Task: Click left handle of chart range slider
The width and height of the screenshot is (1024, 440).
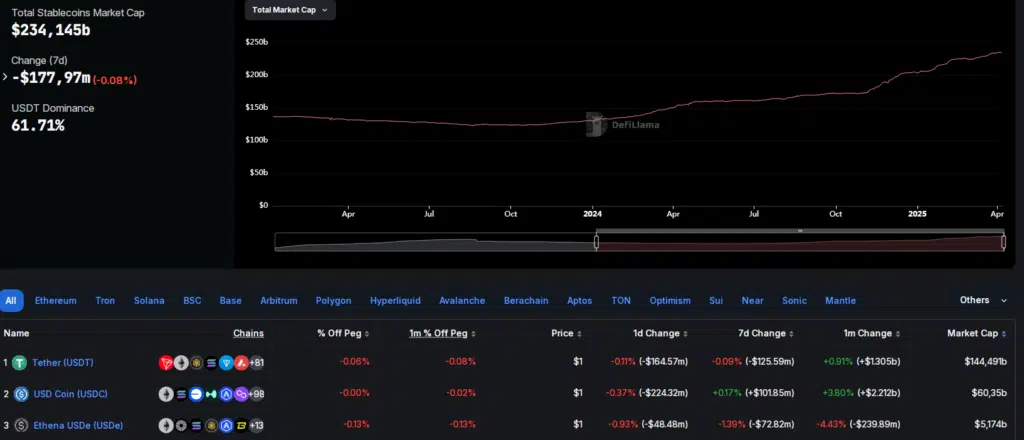Action: (x=597, y=242)
